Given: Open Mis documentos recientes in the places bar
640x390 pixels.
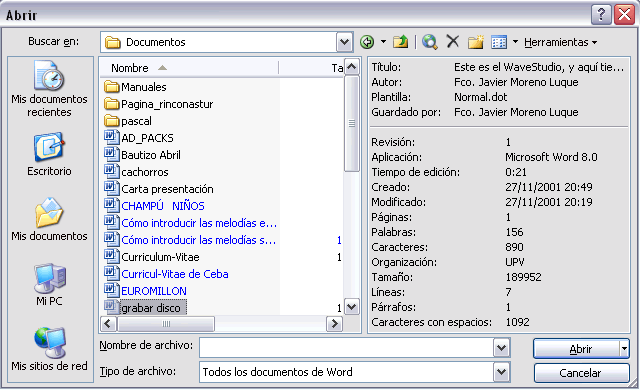Looking at the screenshot, I should coord(49,89).
